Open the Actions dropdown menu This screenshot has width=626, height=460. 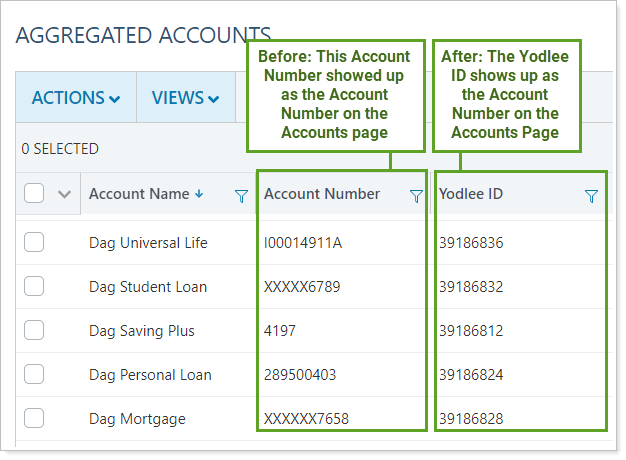click(76, 98)
